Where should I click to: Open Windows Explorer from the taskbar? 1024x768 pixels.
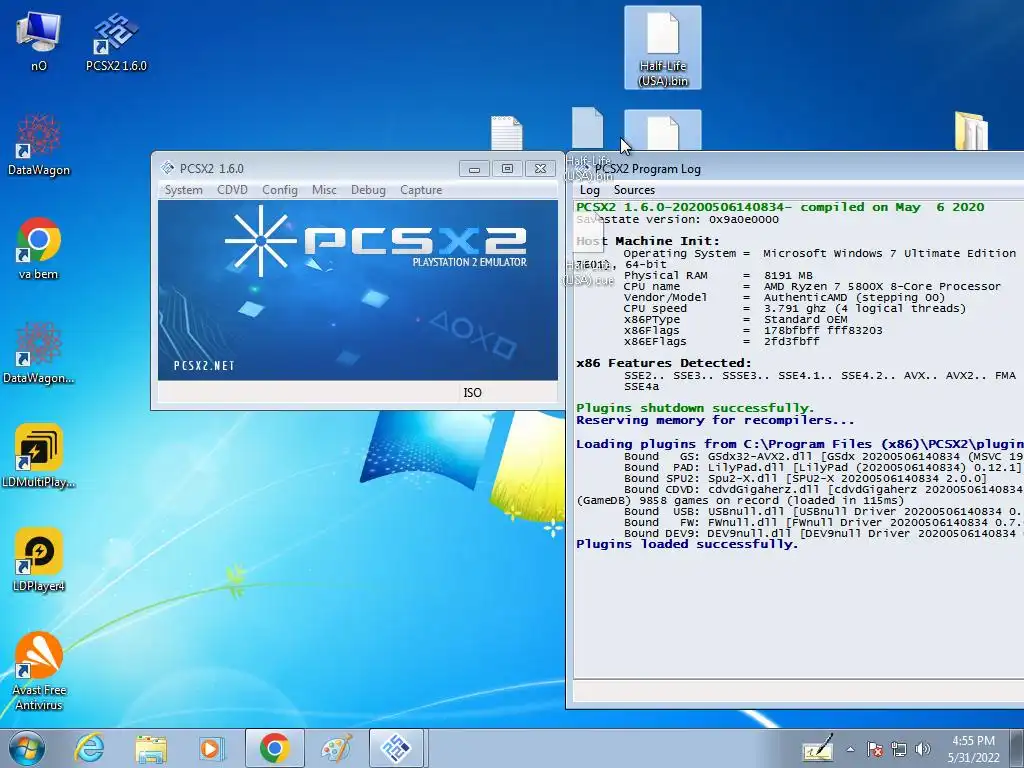tap(151, 748)
